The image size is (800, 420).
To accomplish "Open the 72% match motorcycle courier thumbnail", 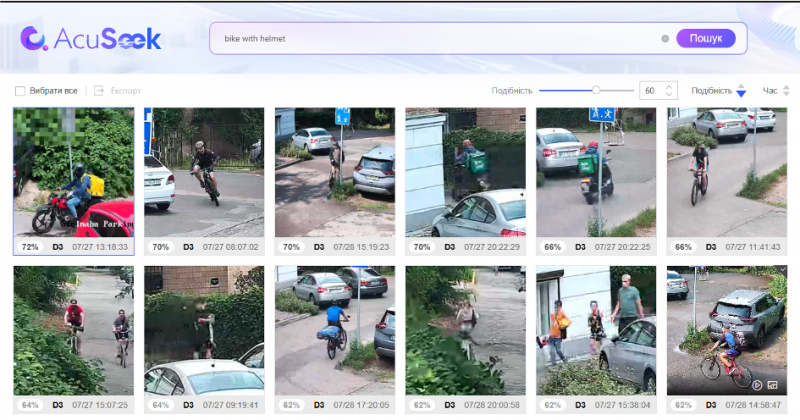I will (x=73, y=172).
